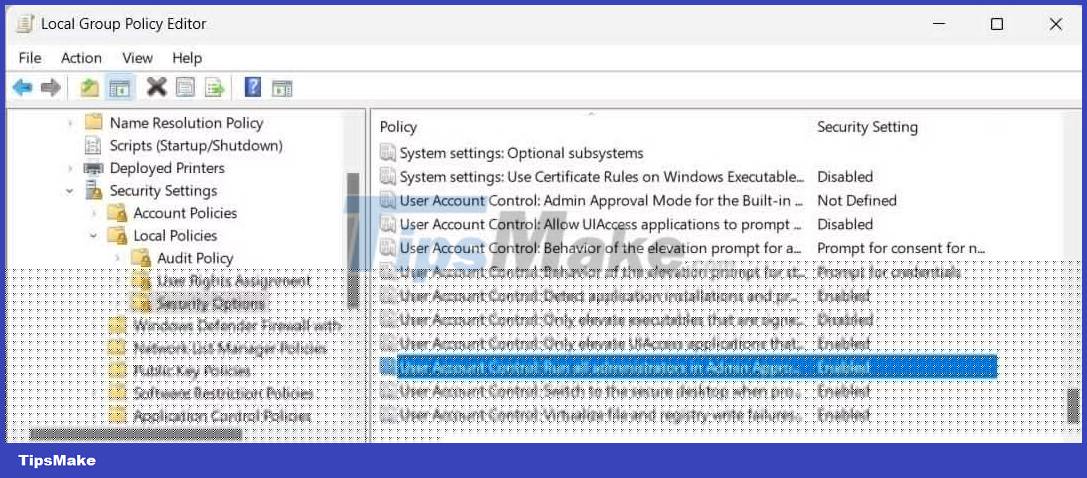Go up one level with folder icon
1087x478 pixels.
pos(89,88)
